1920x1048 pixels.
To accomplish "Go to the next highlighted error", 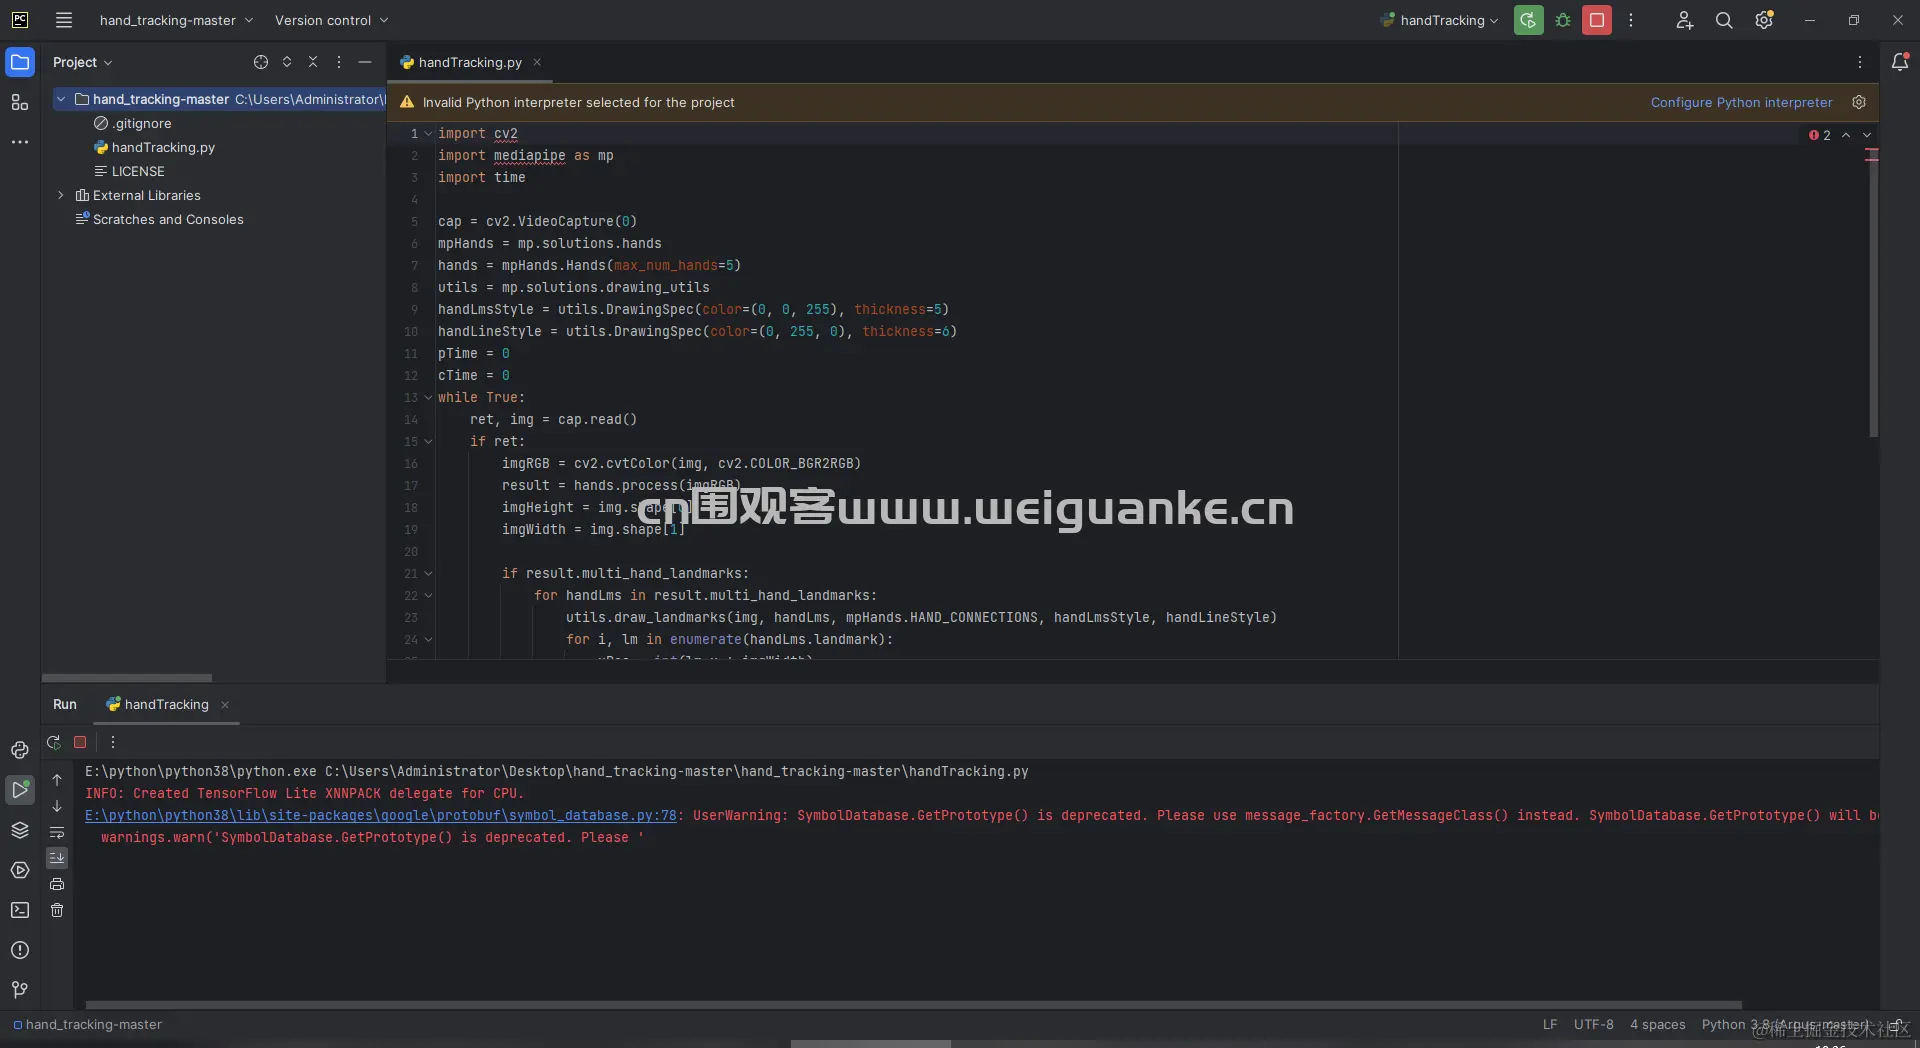I will click(x=1867, y=135).
